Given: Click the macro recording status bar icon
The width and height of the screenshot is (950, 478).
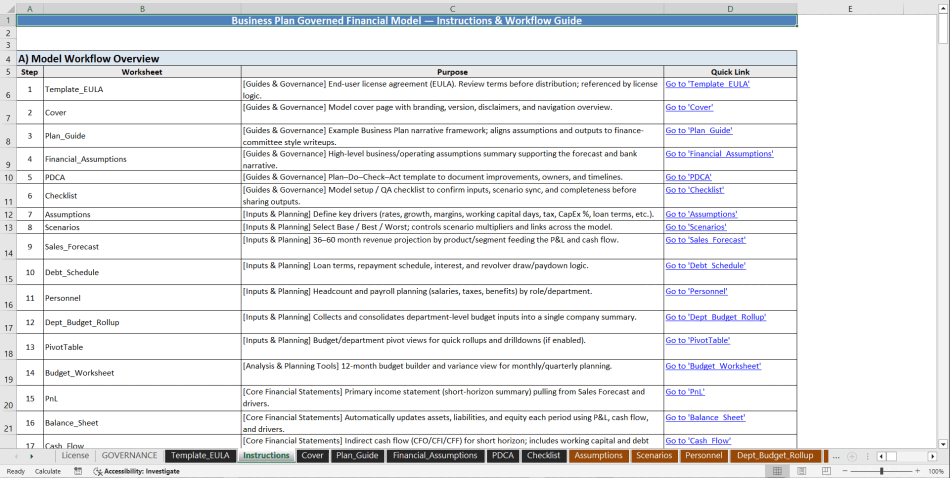Looking at the screenshot, I should tap(78, 471).
